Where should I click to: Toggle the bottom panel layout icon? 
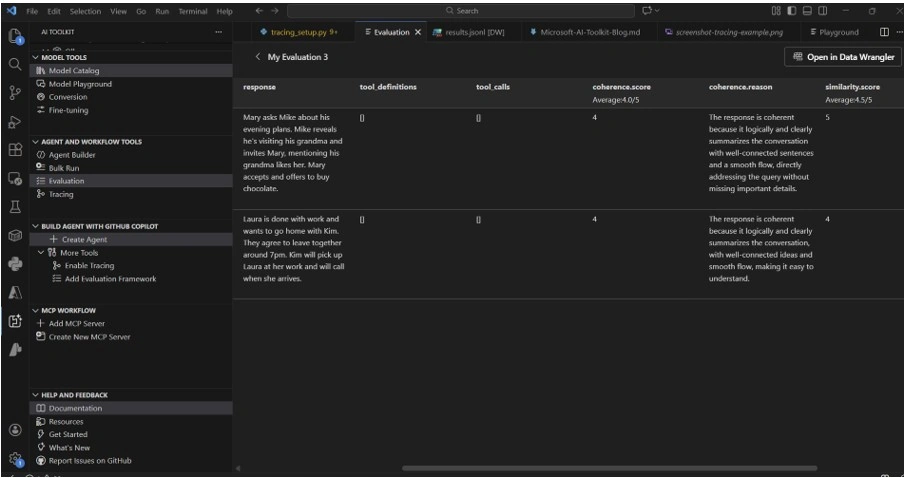point(807,11)
